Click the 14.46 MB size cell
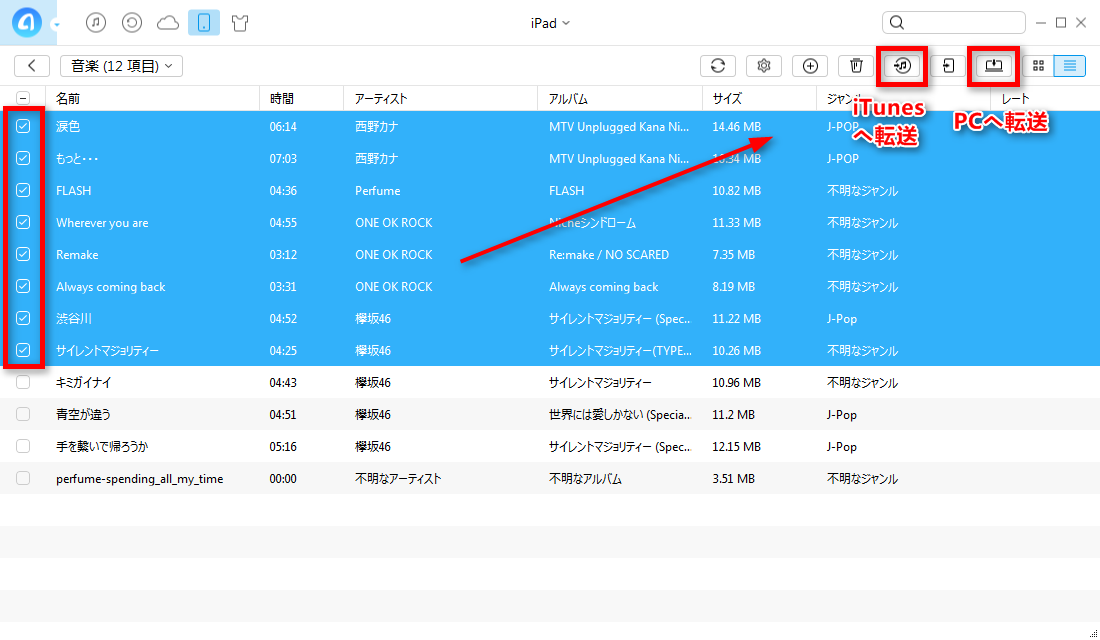1100x640 pixels. coord(737,127)
